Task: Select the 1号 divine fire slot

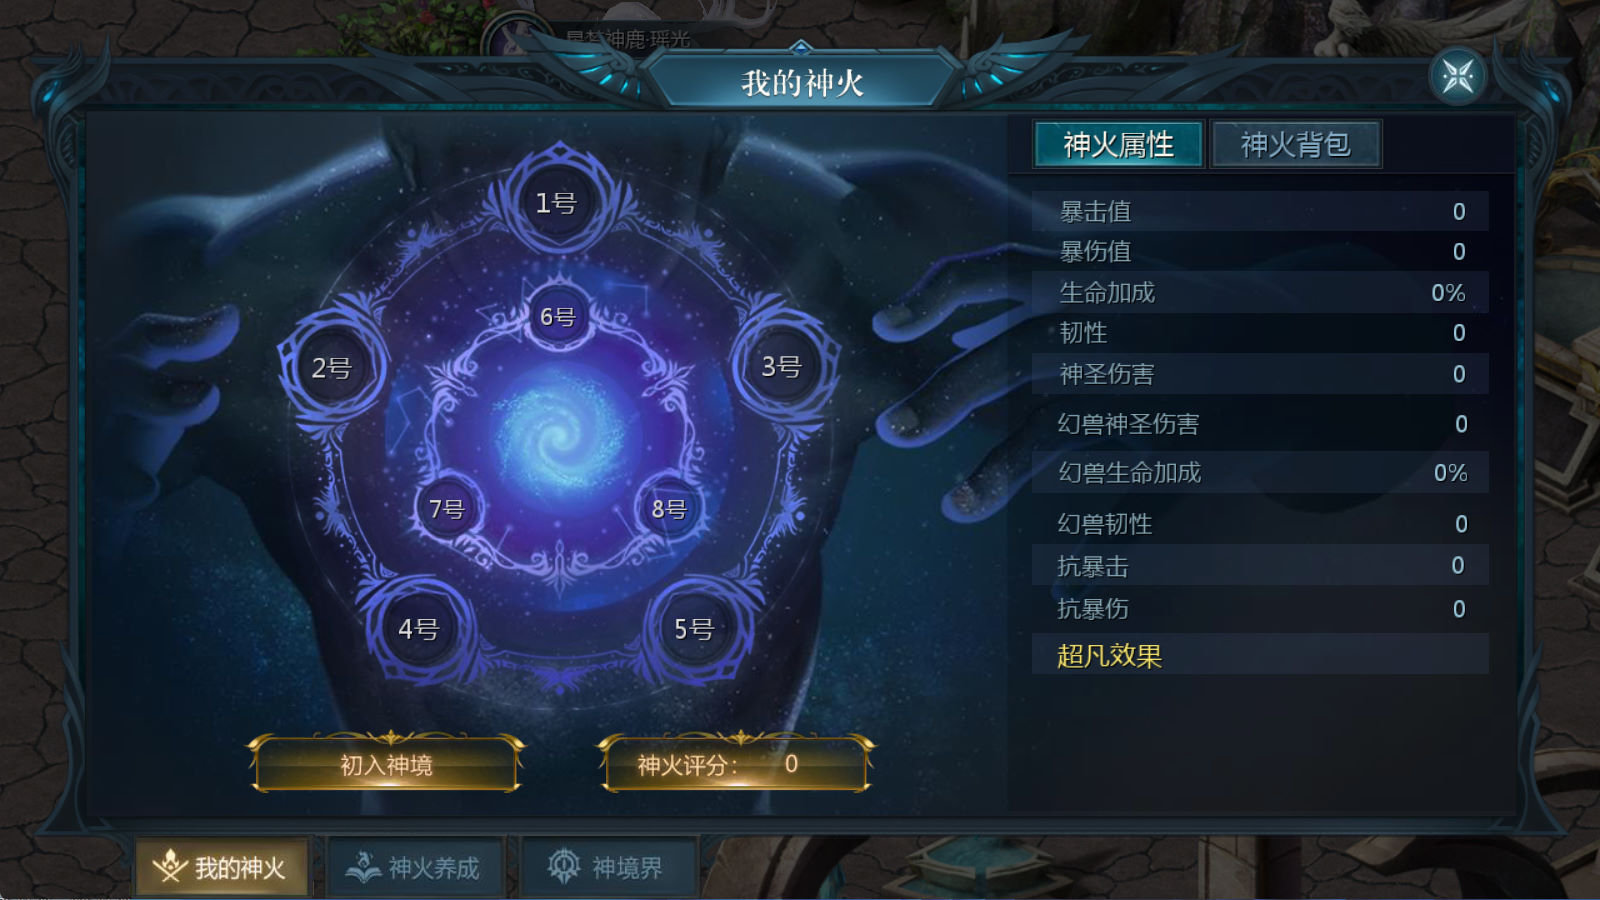Action: click(x=557, y=203)
